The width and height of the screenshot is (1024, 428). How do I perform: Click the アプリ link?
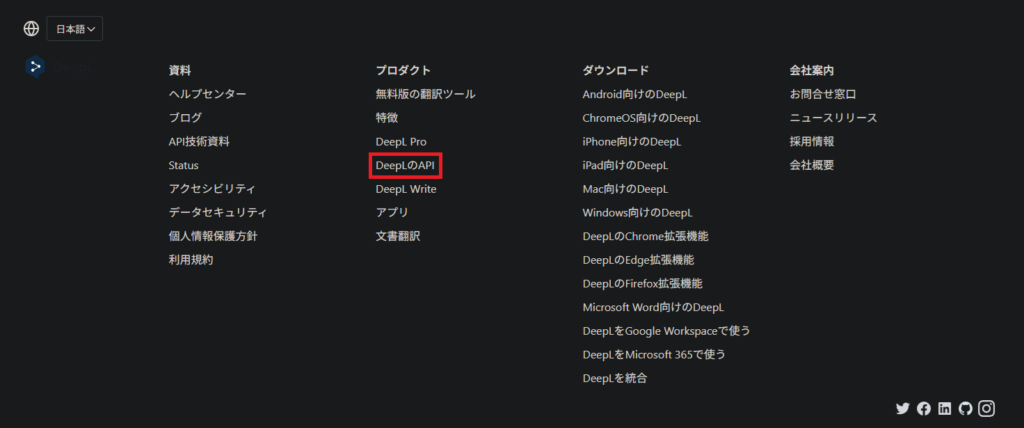coord(392,213)
